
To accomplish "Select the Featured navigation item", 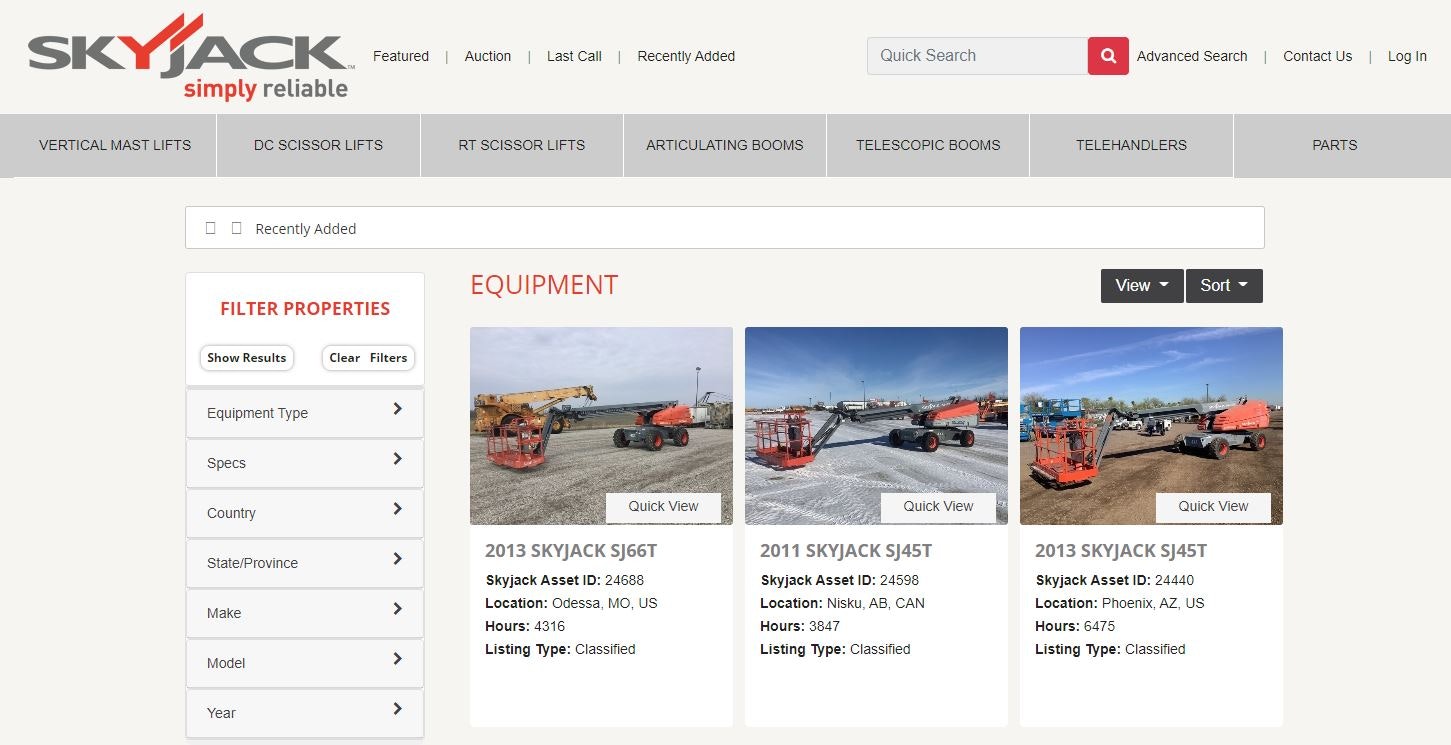I will pyautogui.click(x=400, y=56).
